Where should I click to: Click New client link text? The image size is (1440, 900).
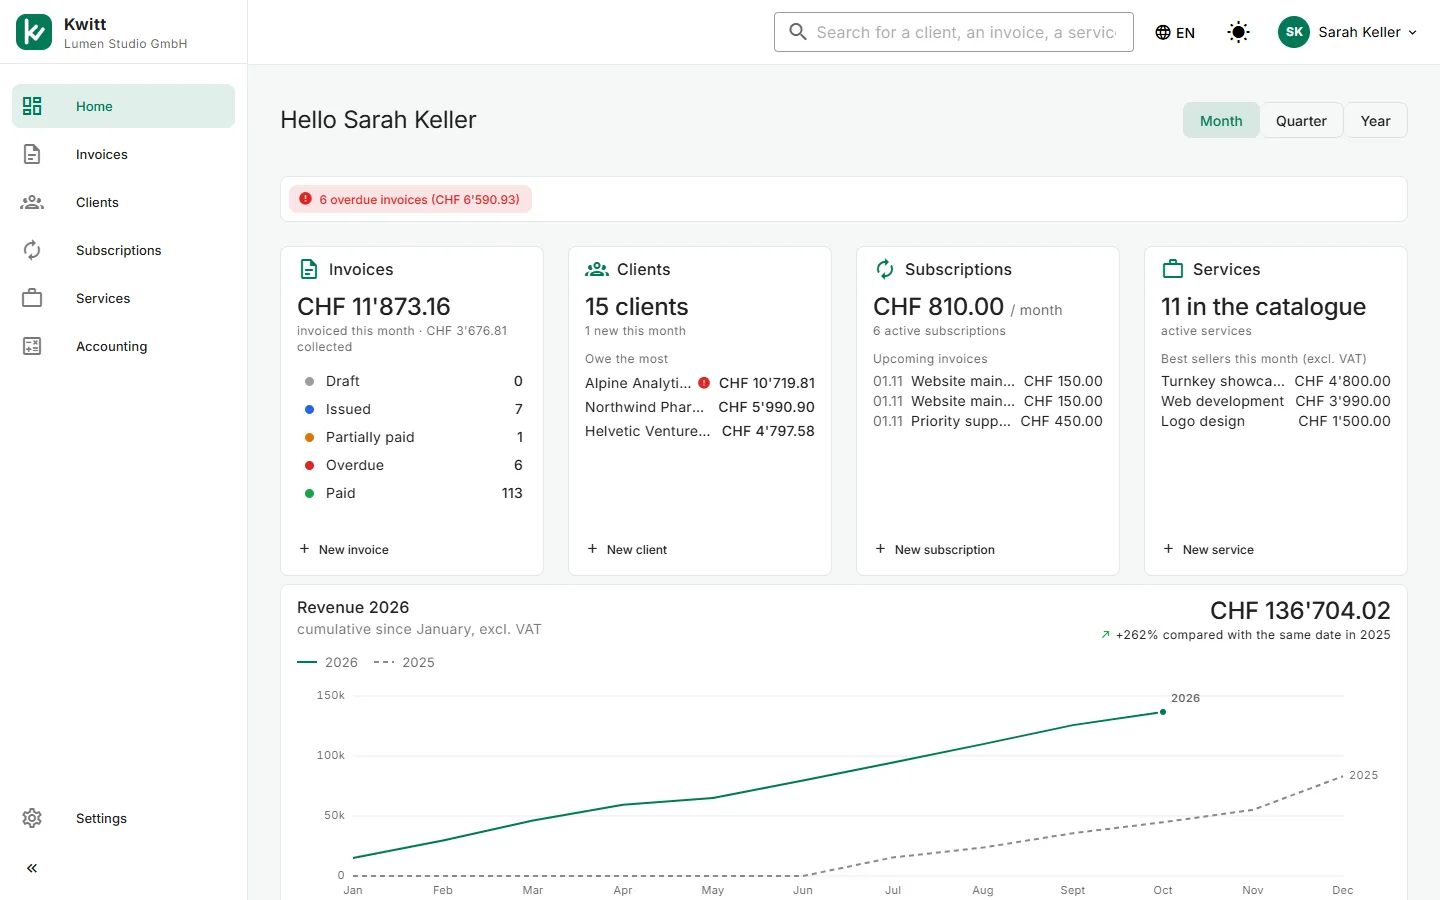point(636,549)
